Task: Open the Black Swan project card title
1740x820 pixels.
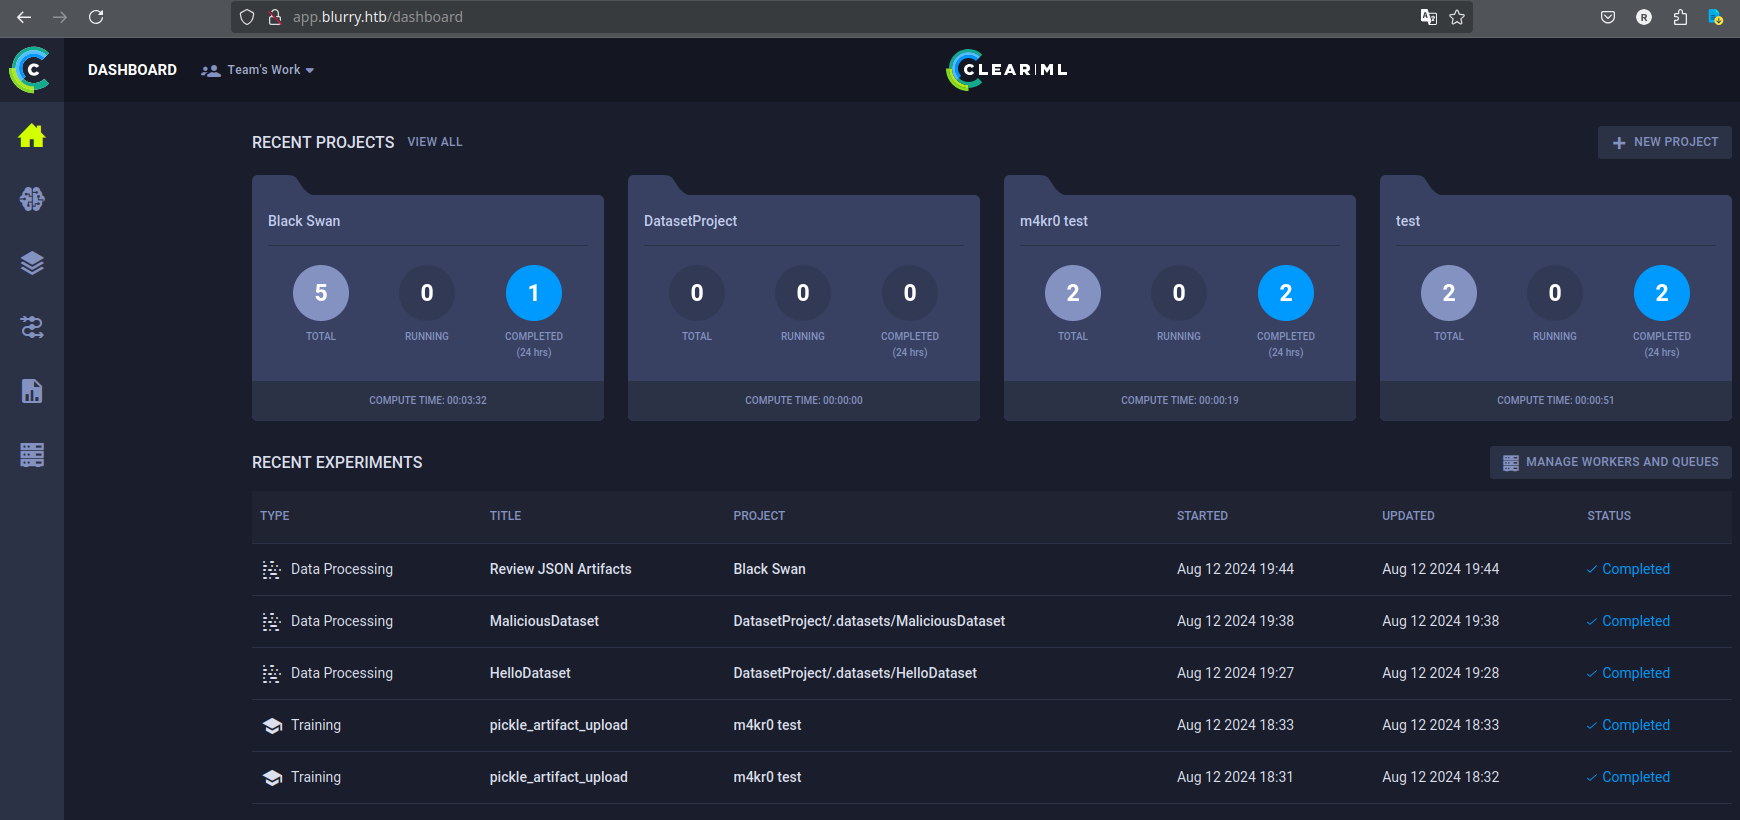Action: click(x=304, y=221)
